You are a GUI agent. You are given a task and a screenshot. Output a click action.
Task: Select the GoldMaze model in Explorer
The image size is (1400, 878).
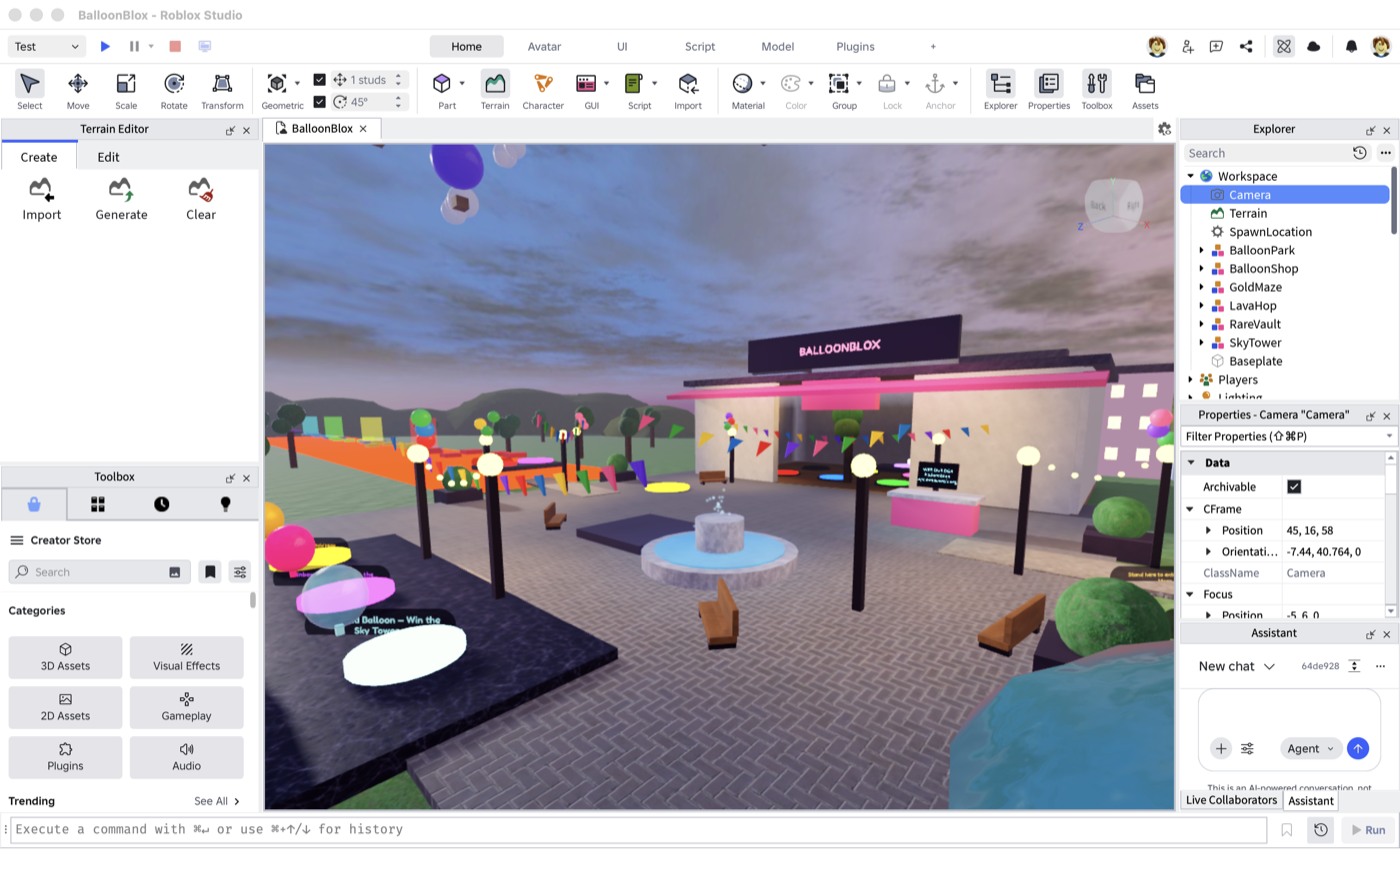tap(1255, 288)
